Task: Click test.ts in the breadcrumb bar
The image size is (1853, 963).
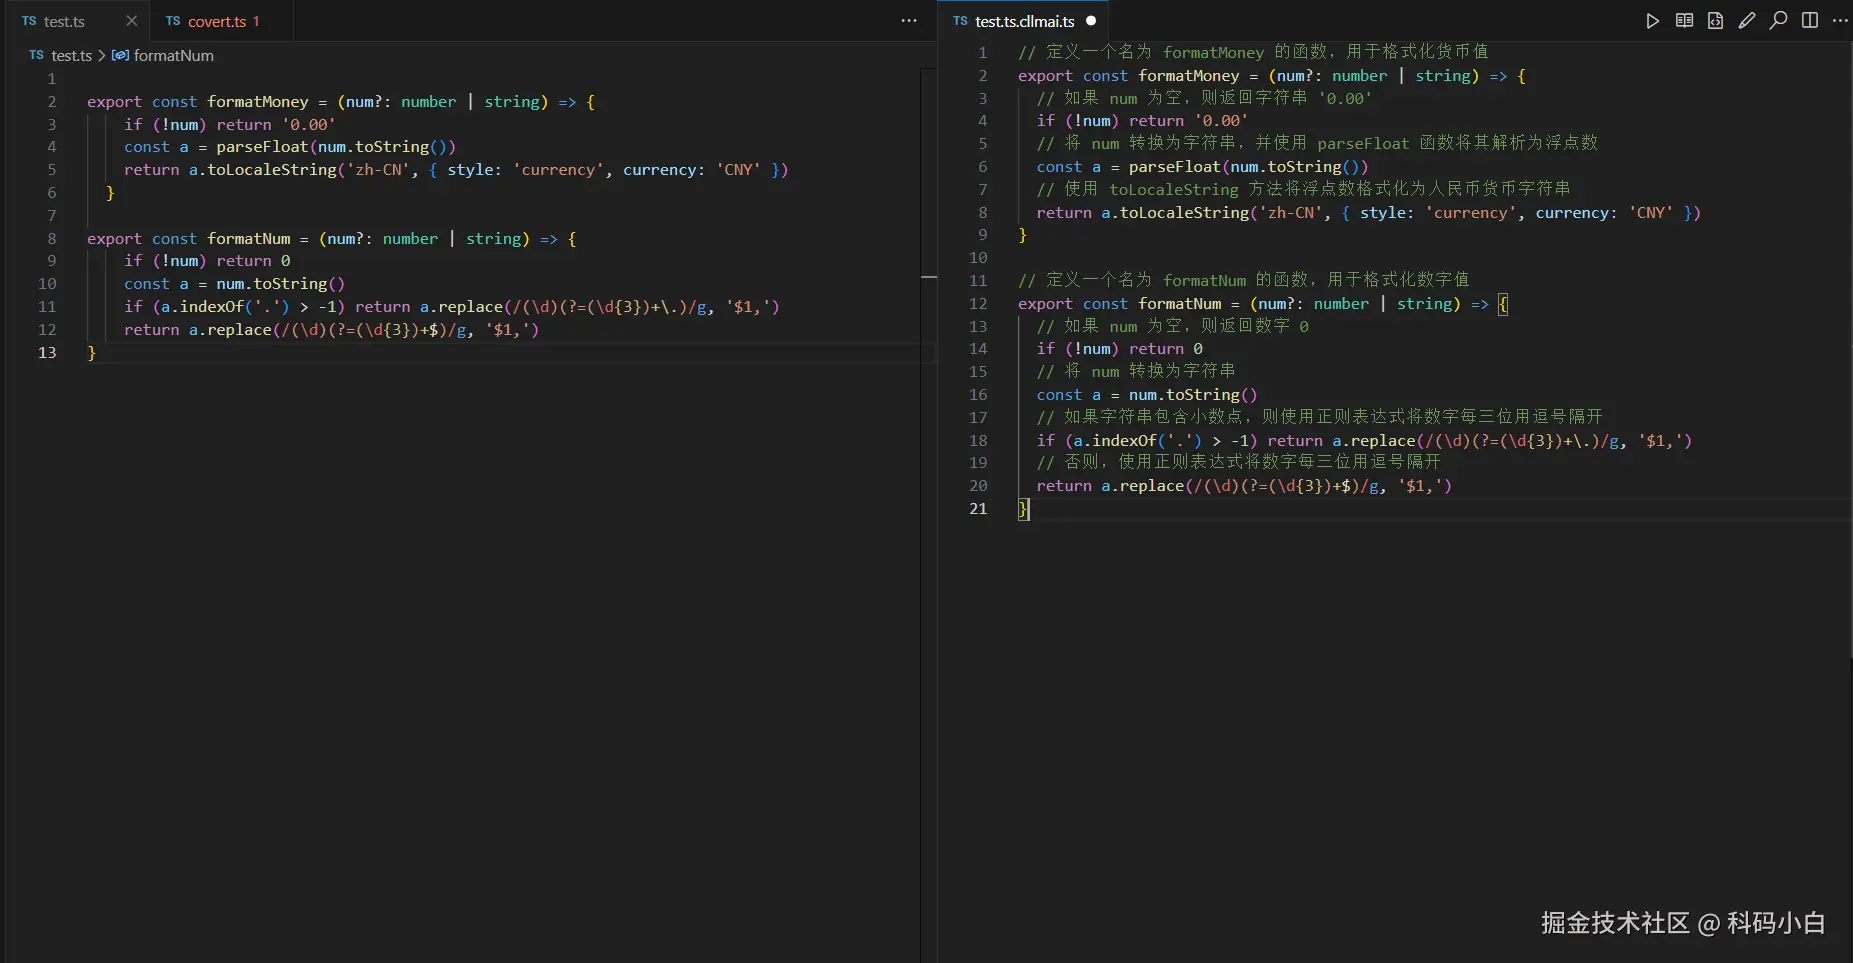Action: tap(71, 56)
